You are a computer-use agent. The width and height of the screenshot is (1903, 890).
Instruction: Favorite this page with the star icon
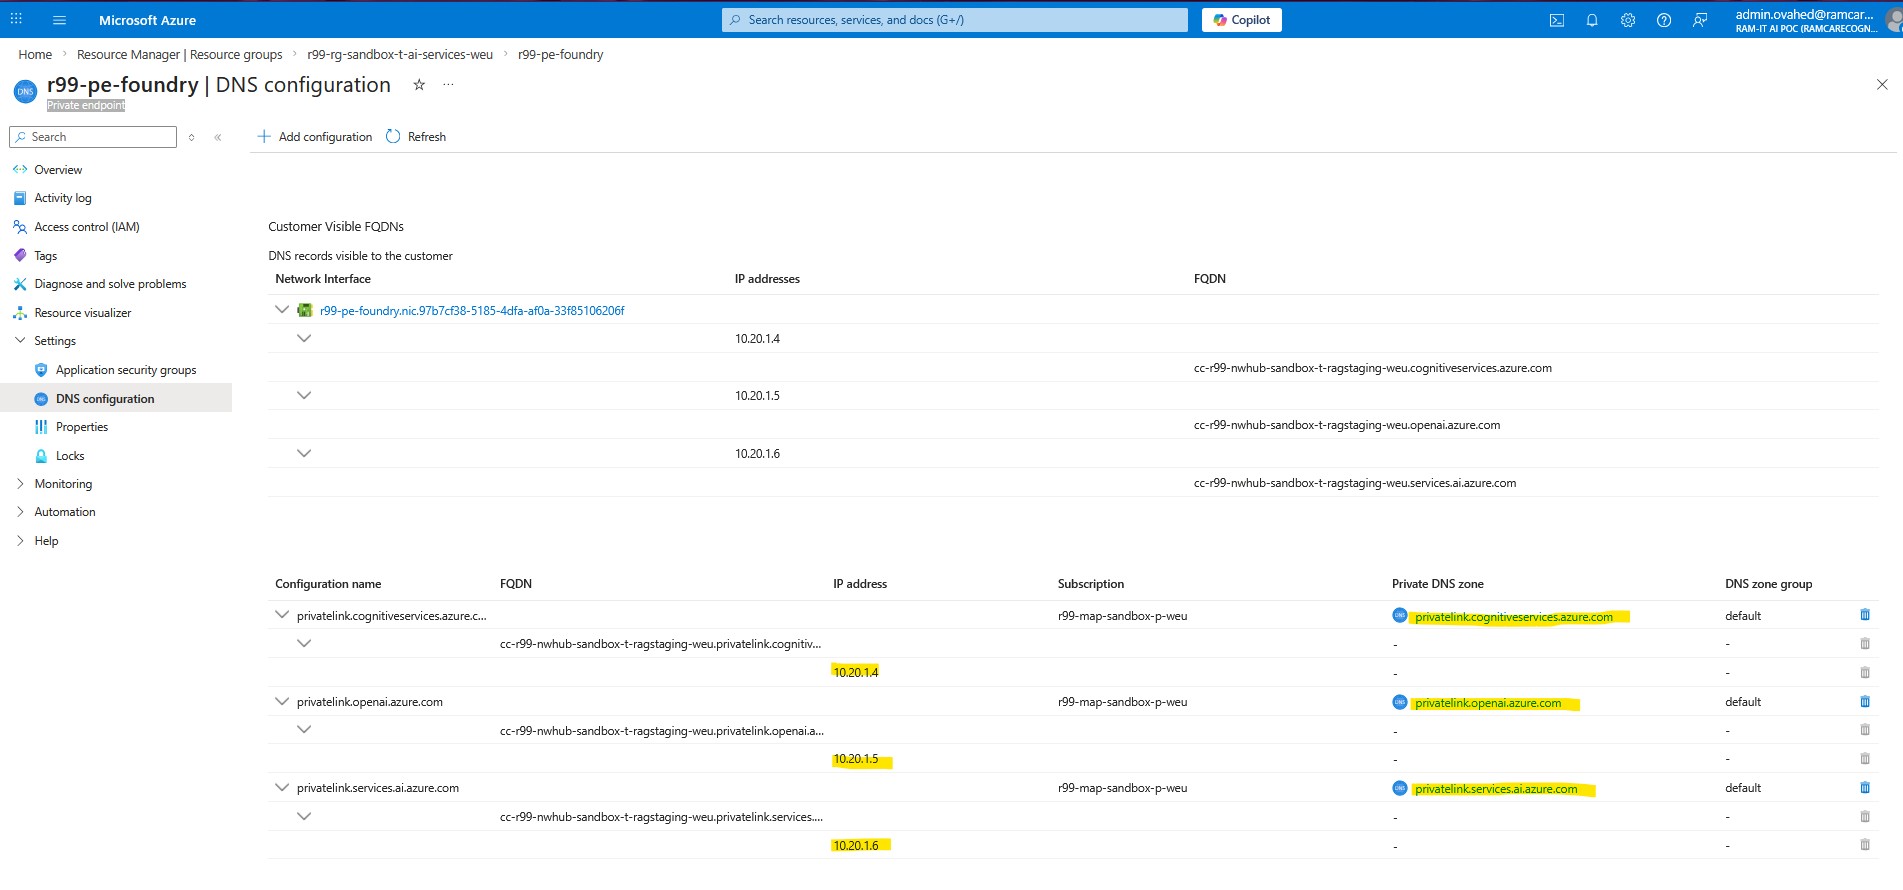pos(419,85)
